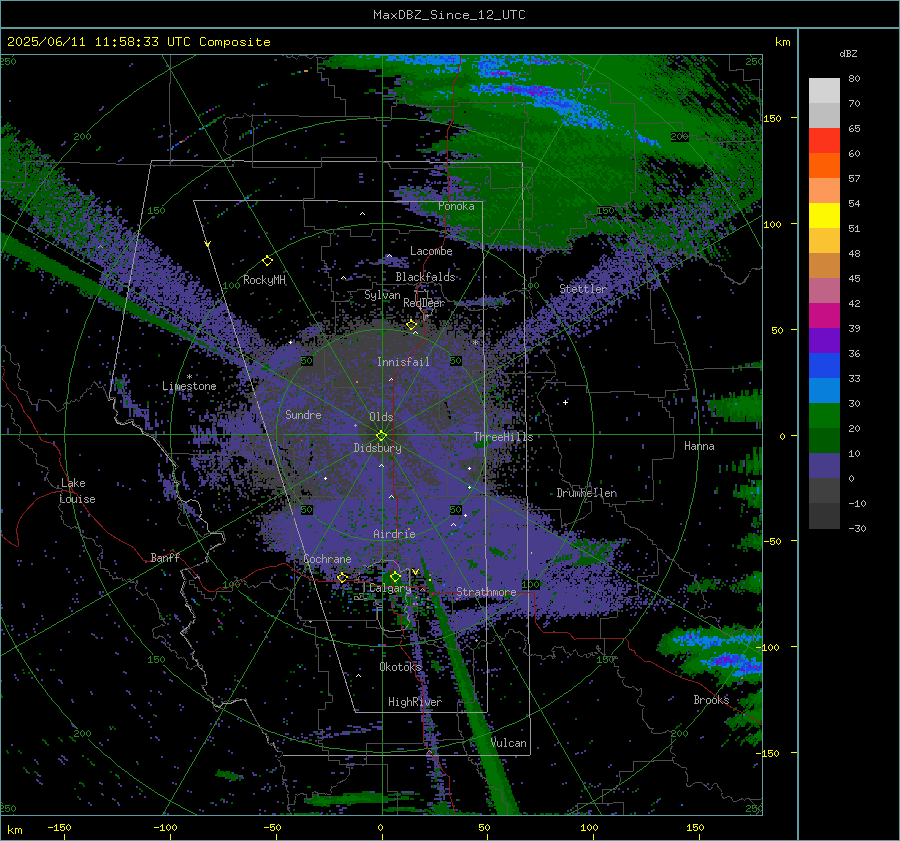Image resolution: width=900 pixels, height=841 pixels.
Task: Click the Ponoka town label
Action: point(456,206)
